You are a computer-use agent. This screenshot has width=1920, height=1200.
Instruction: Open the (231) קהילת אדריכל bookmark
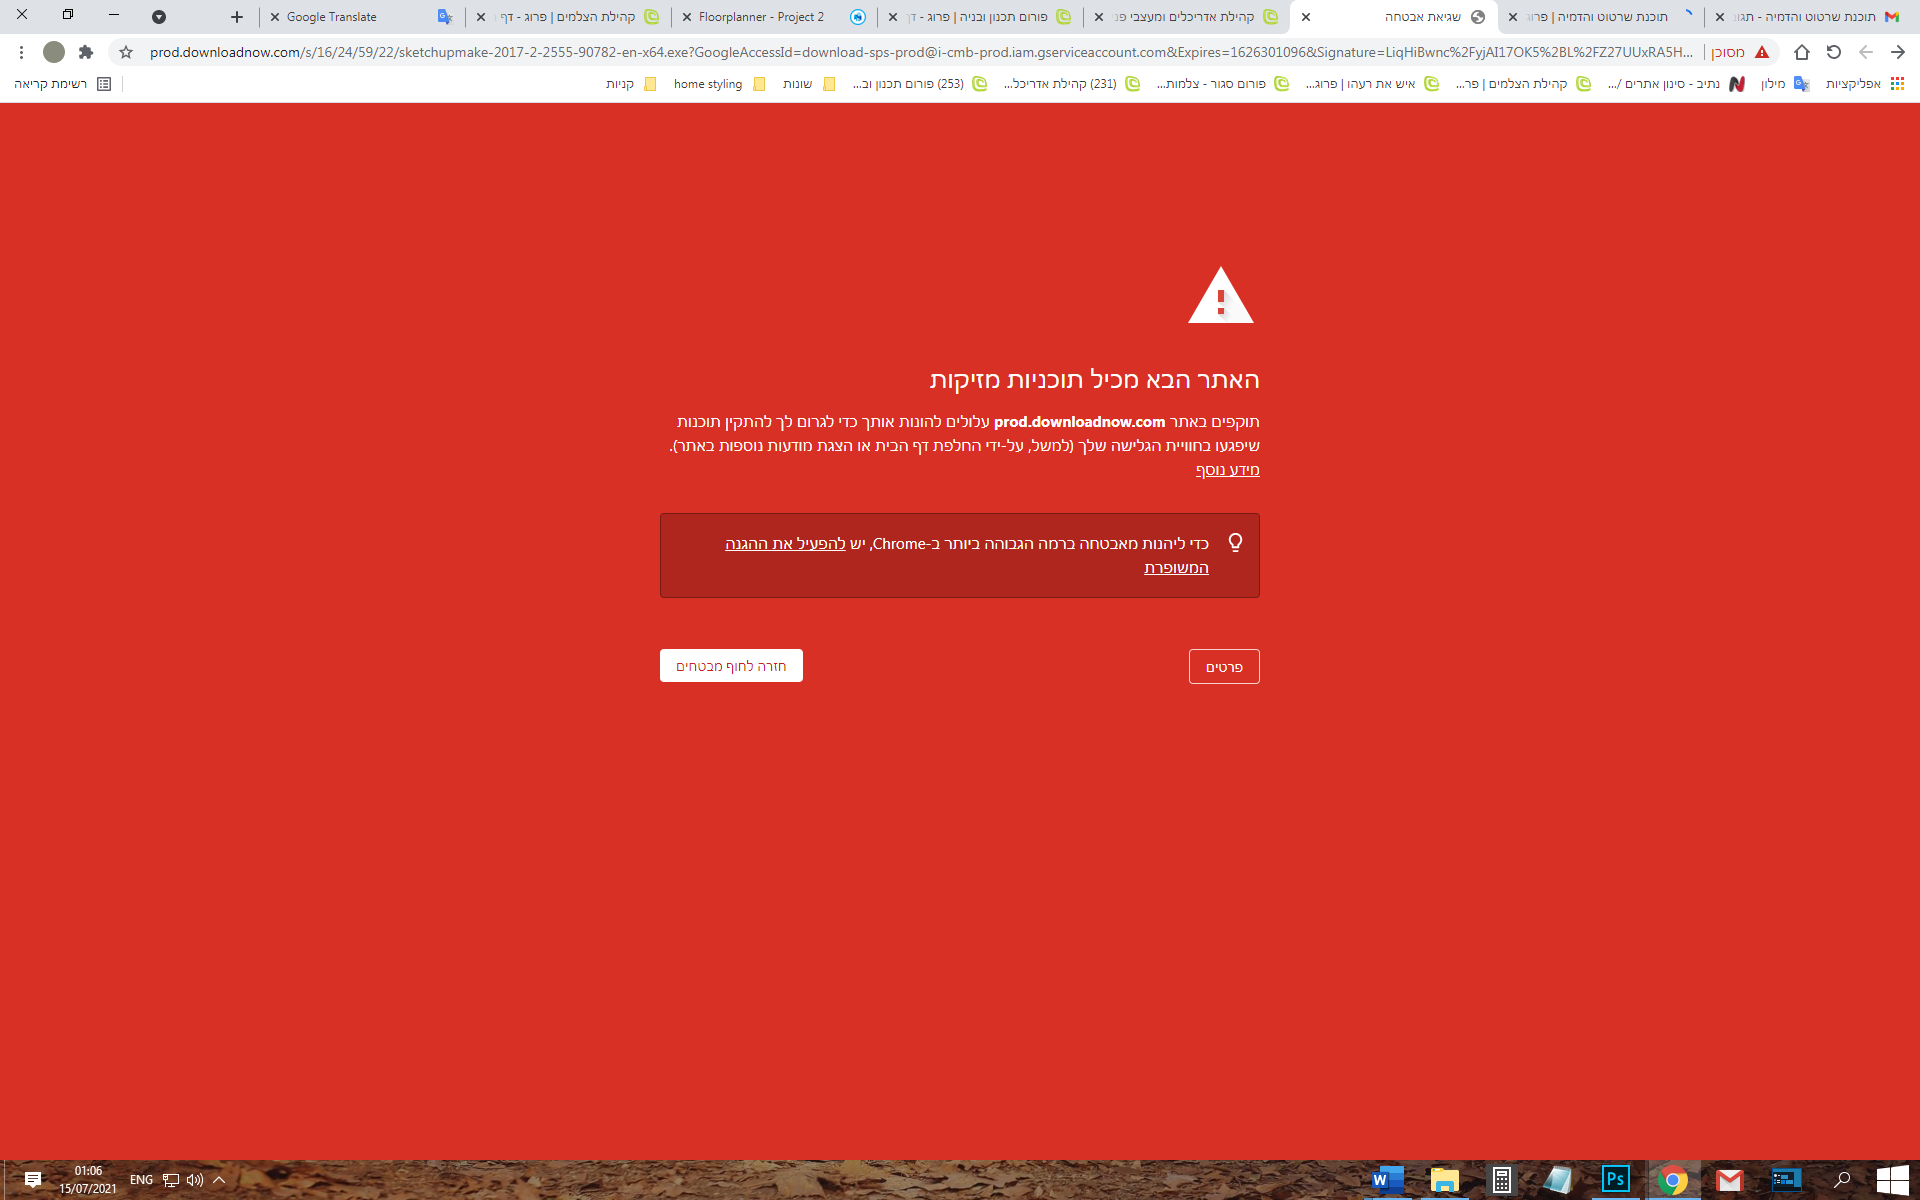coord(1072,84)
